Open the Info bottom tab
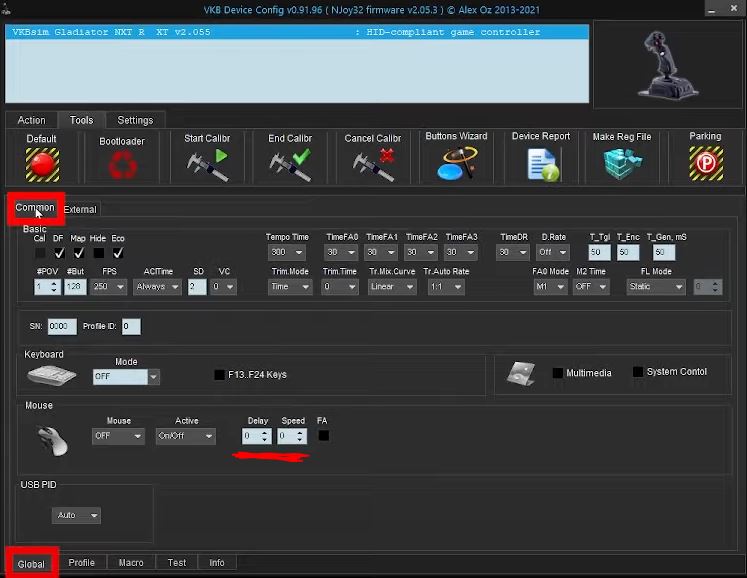The height and width of the screenshot is (578, 747). [217, 563]
